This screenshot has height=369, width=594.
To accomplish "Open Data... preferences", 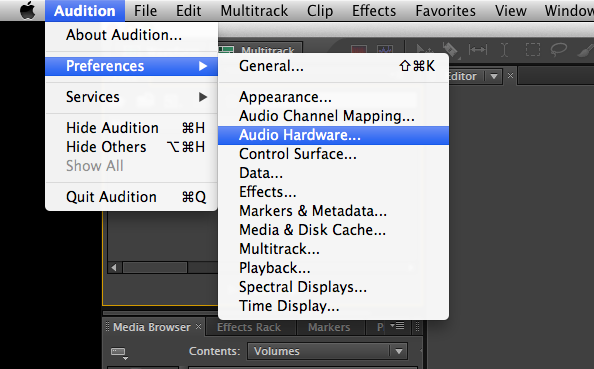I will [333, 173].
